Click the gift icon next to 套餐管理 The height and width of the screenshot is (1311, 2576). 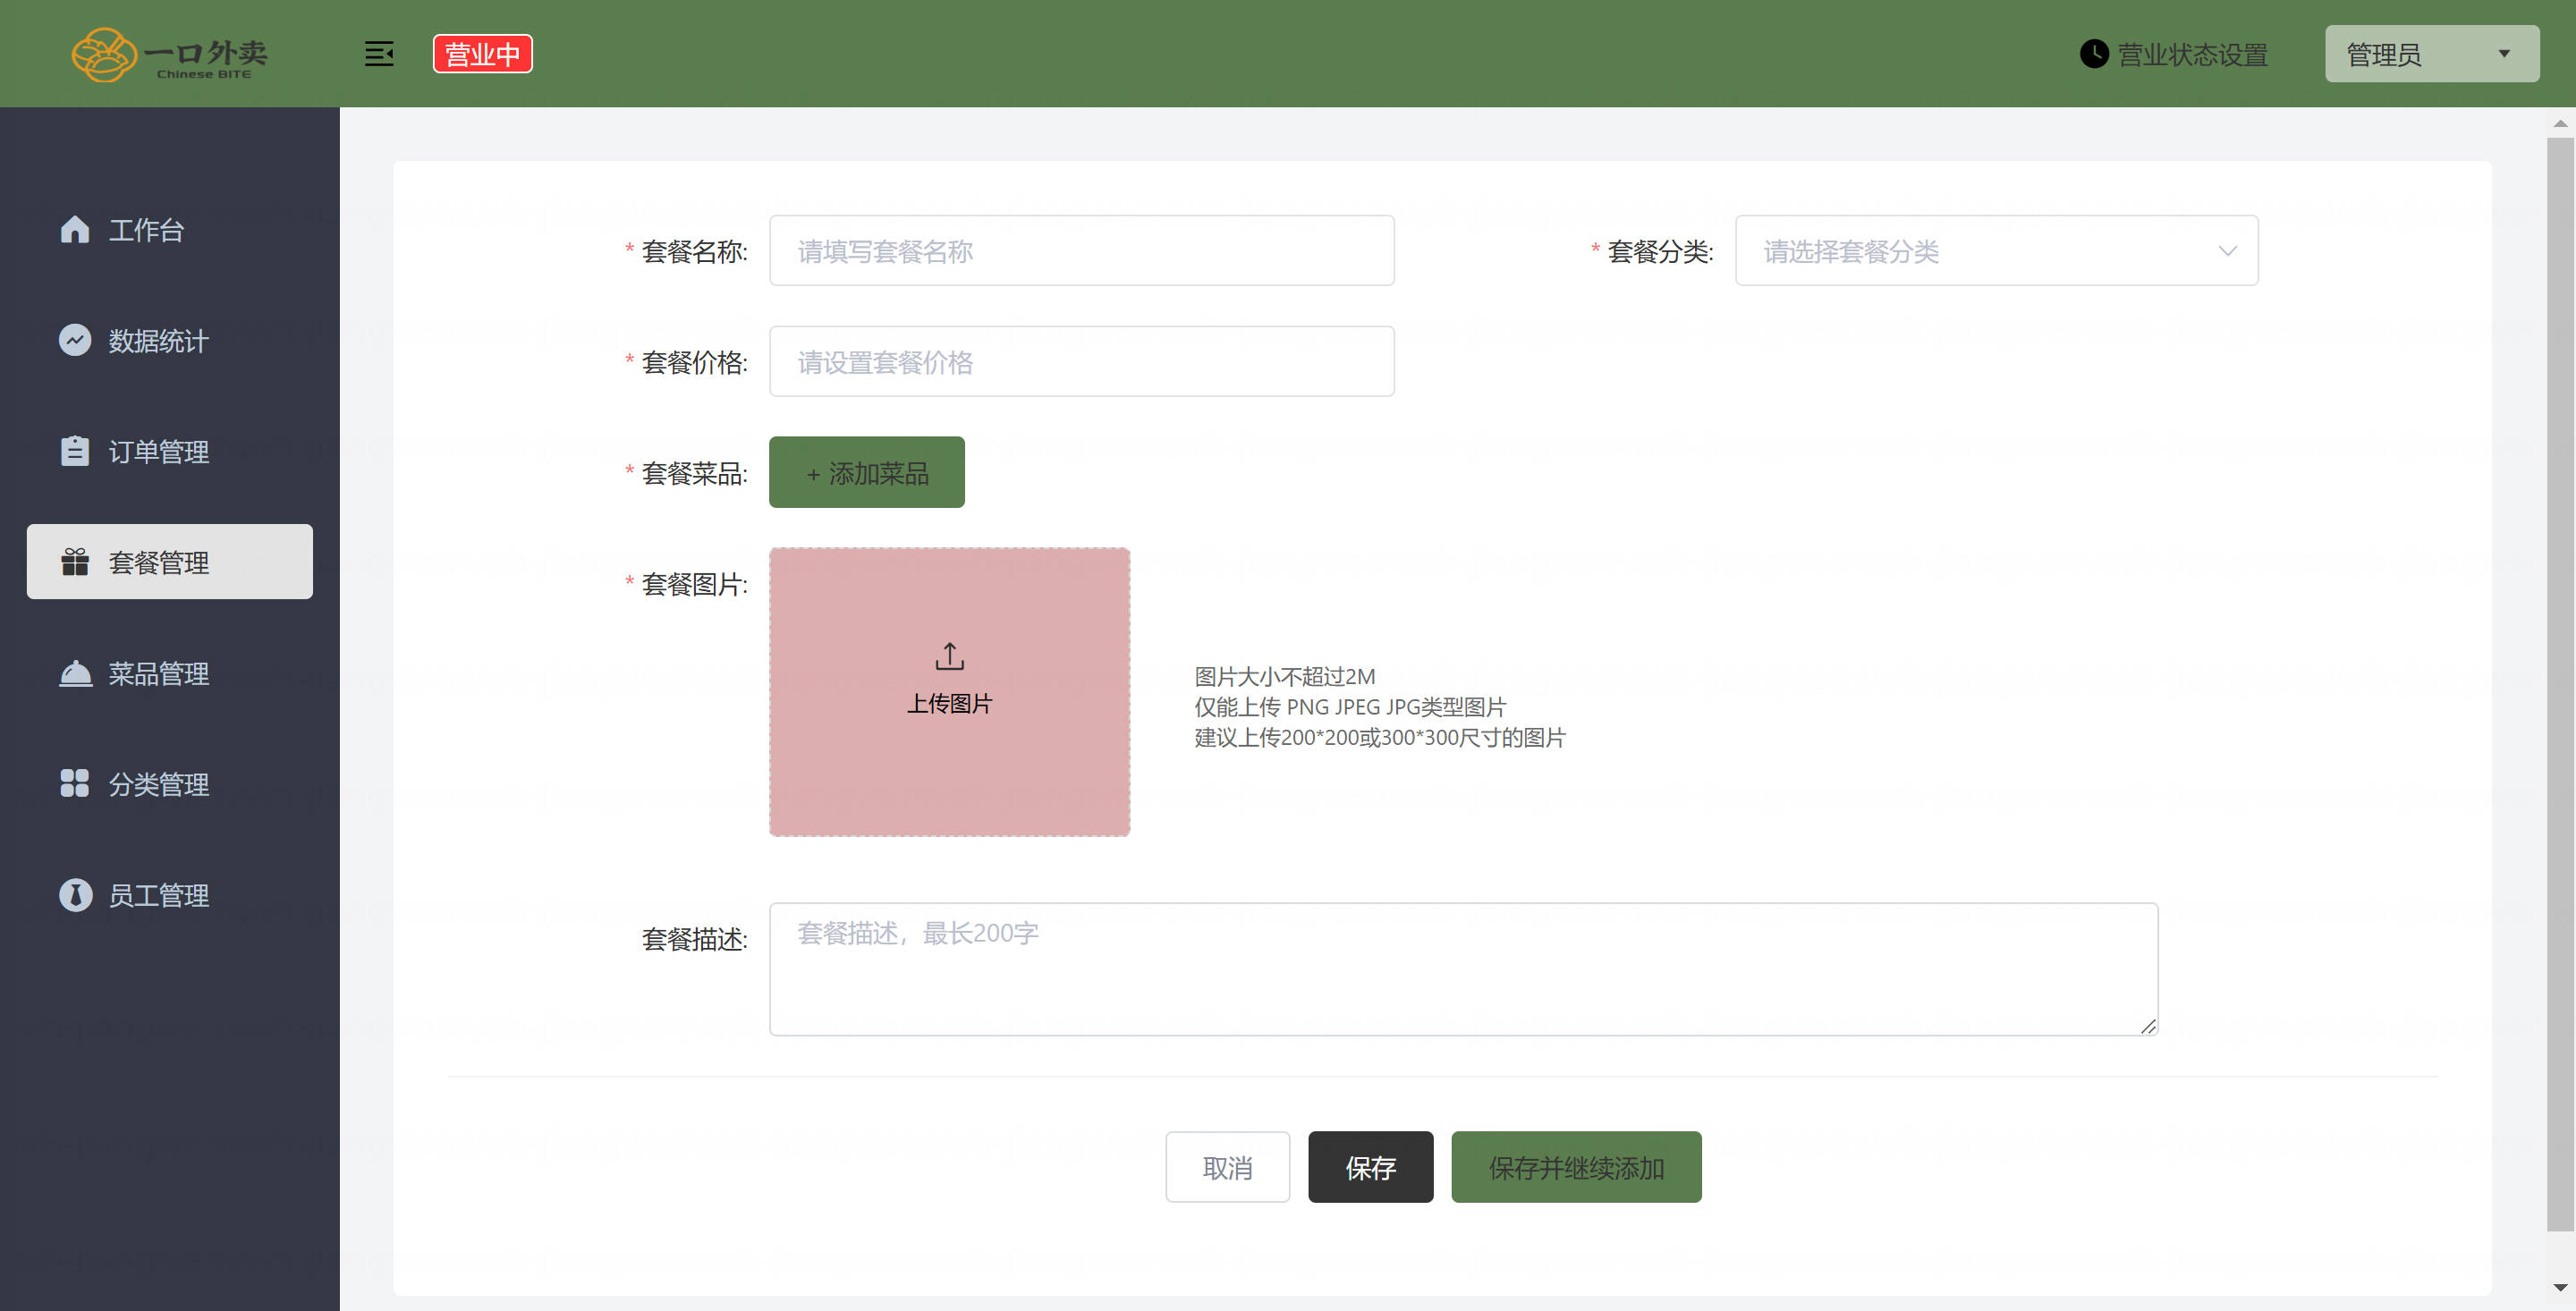coord(75,562)
